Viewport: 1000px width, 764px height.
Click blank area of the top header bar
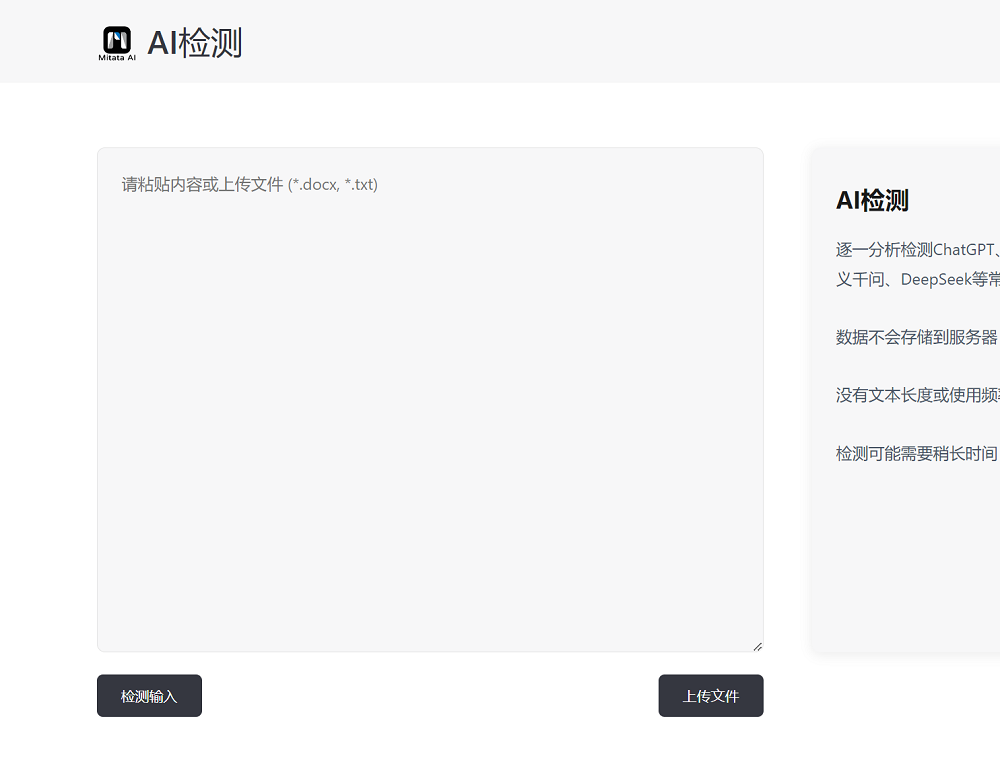(x=600, y=42)
